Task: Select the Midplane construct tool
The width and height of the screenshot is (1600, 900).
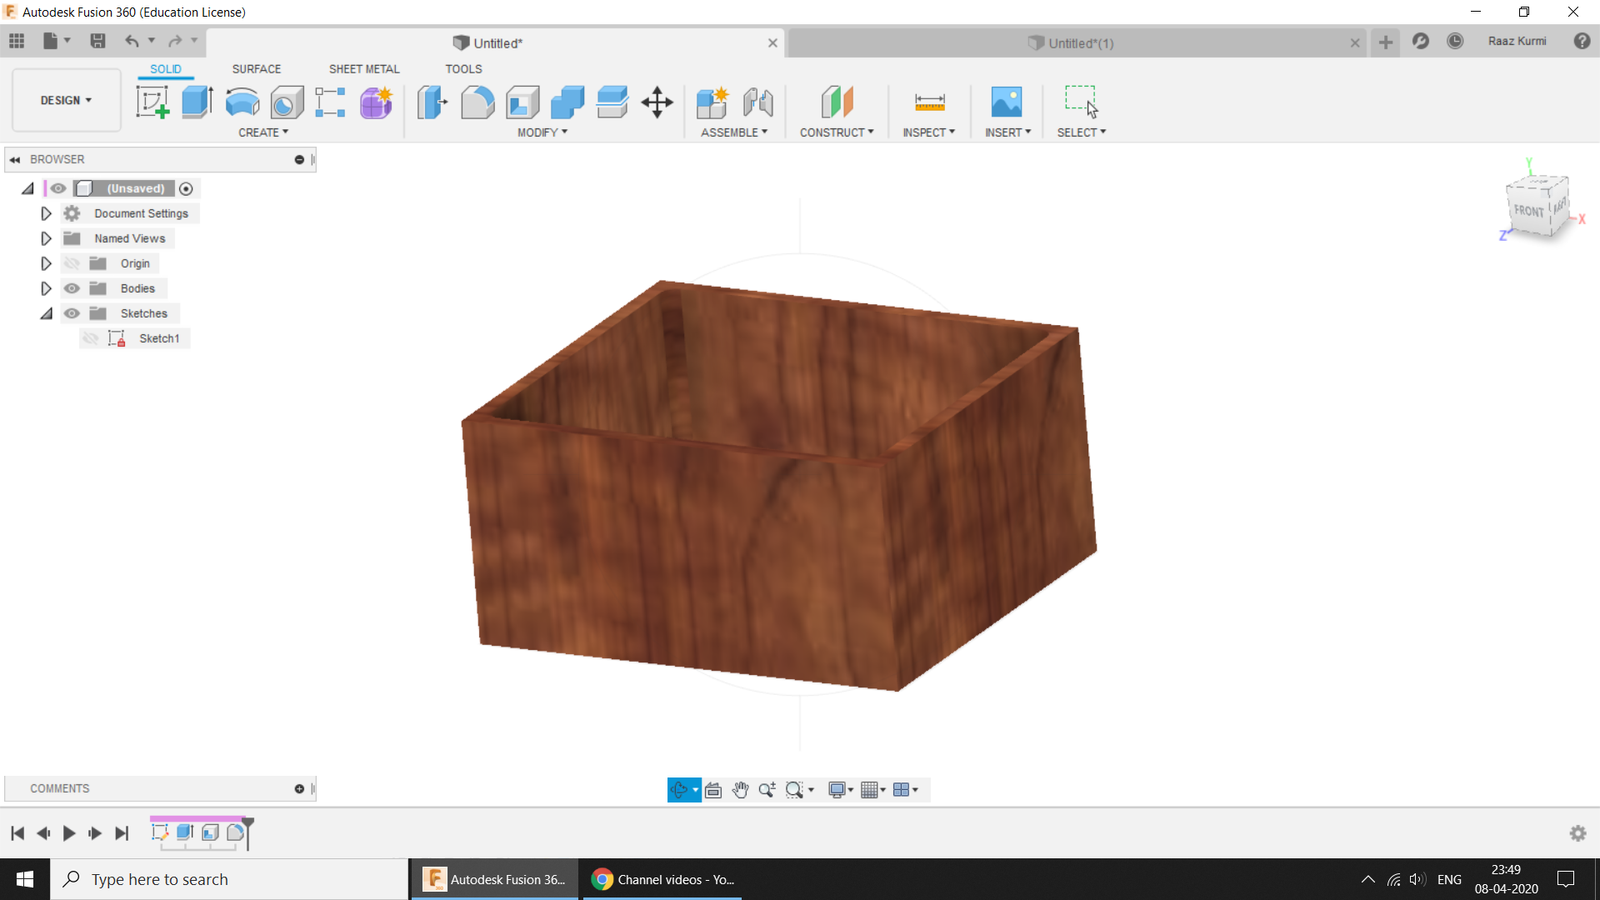Action: pyautogui.click(x=837, y=102)
